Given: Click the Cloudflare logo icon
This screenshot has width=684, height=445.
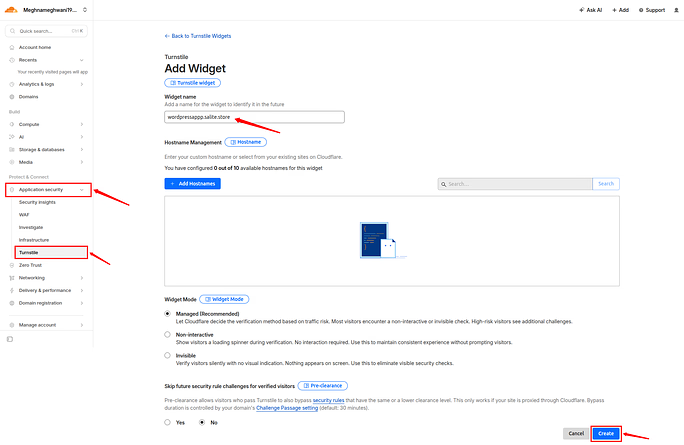Looking at the screenshot, I should tap(11, 10).
